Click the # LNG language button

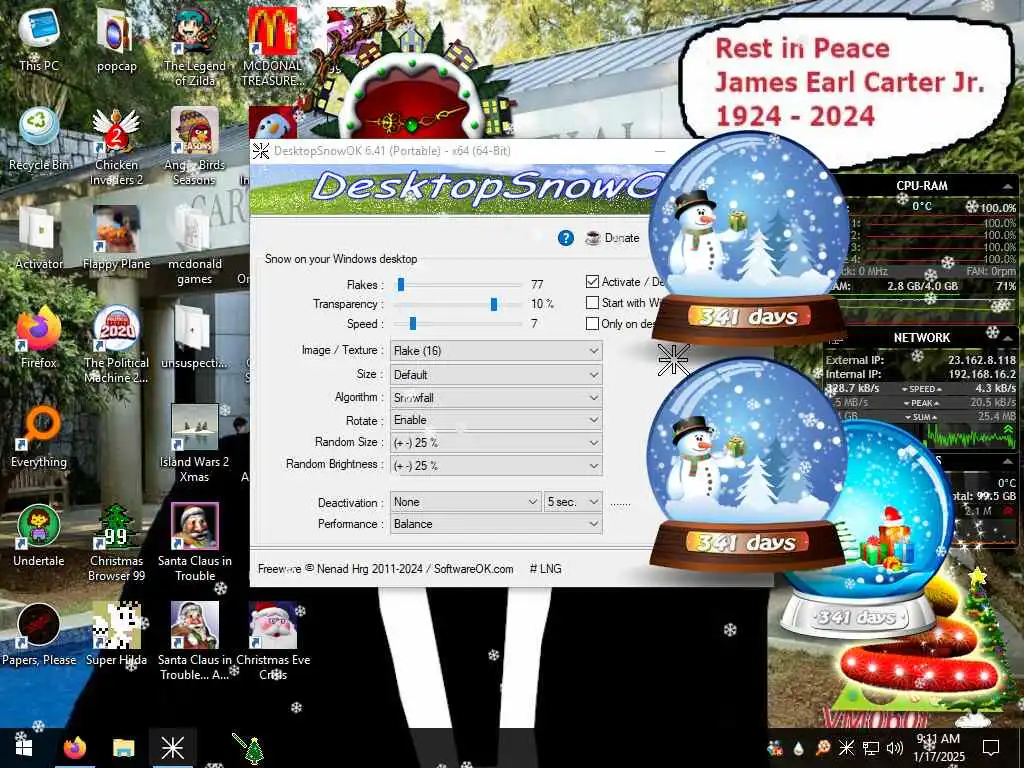point(545,569)
